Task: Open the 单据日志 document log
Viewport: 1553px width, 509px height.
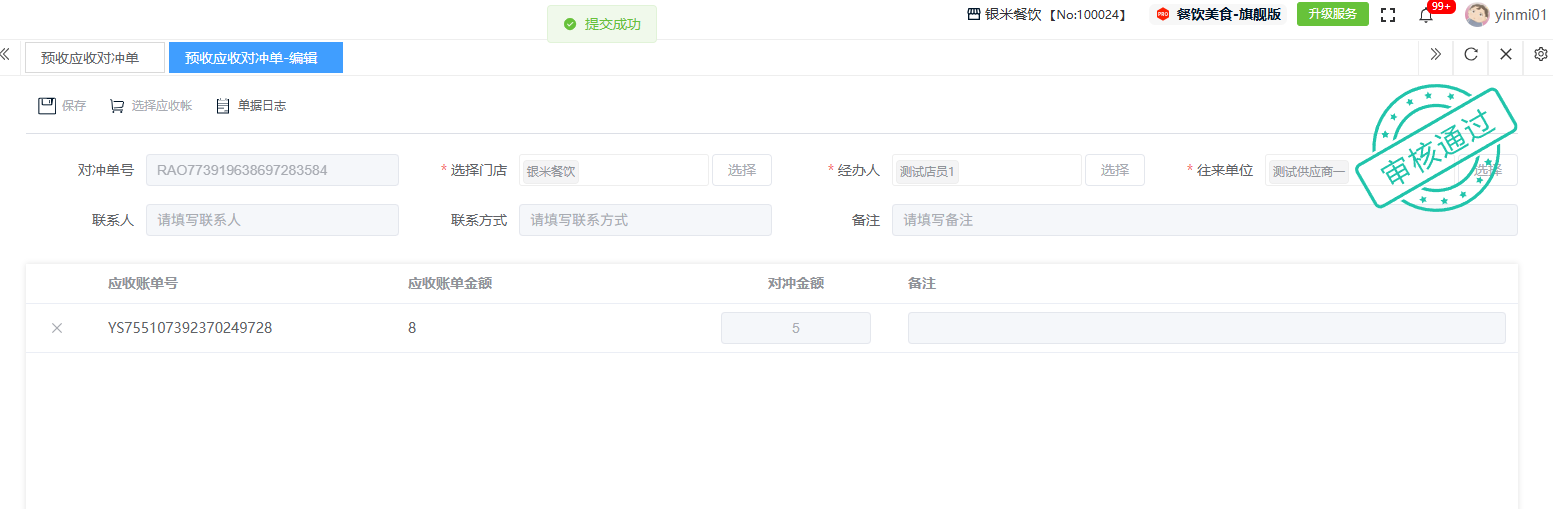Action: [223, 106]
